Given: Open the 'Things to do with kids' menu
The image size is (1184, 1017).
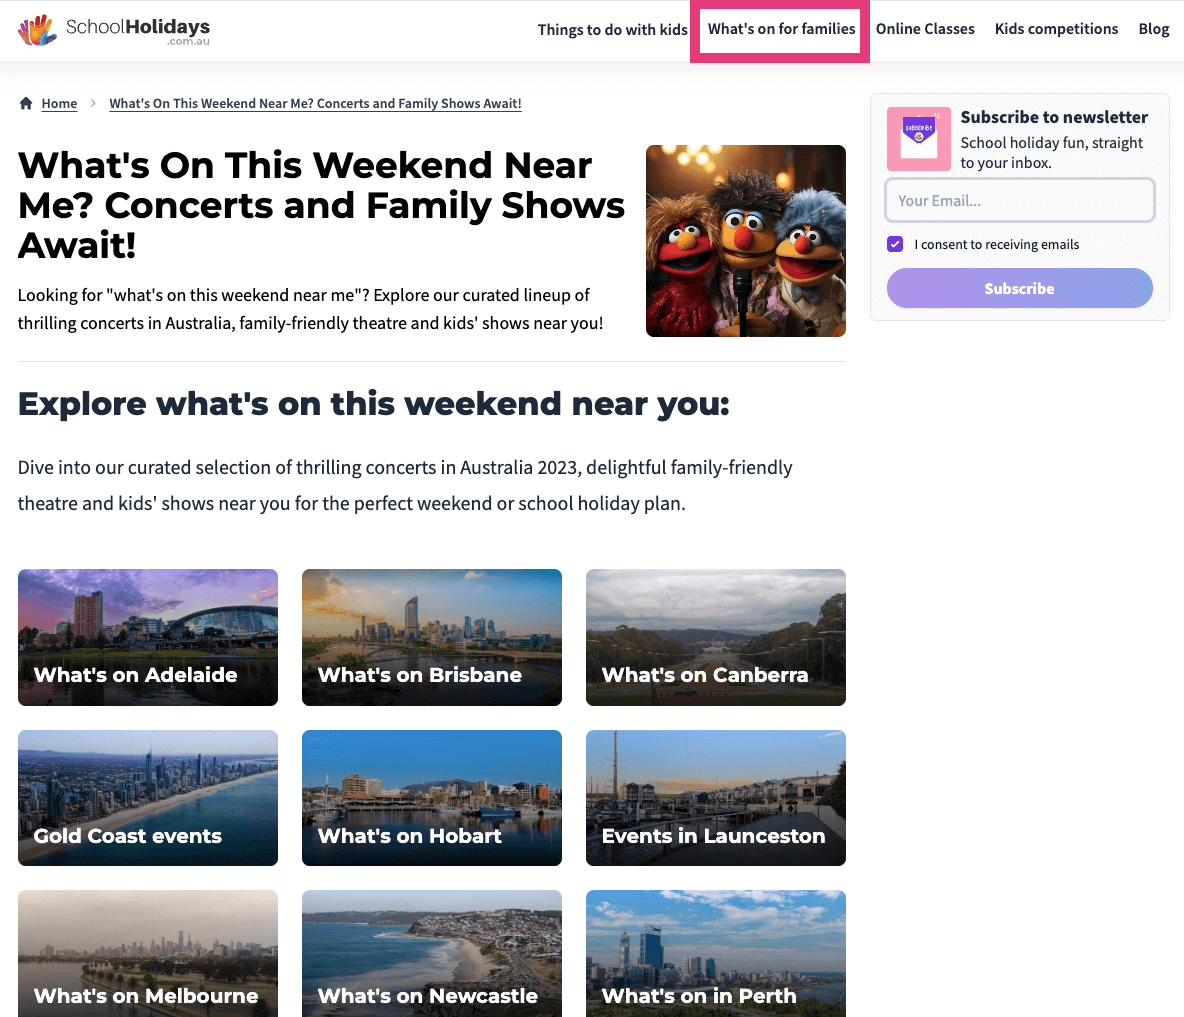Looking at the screenshot, I should [612, 29].
